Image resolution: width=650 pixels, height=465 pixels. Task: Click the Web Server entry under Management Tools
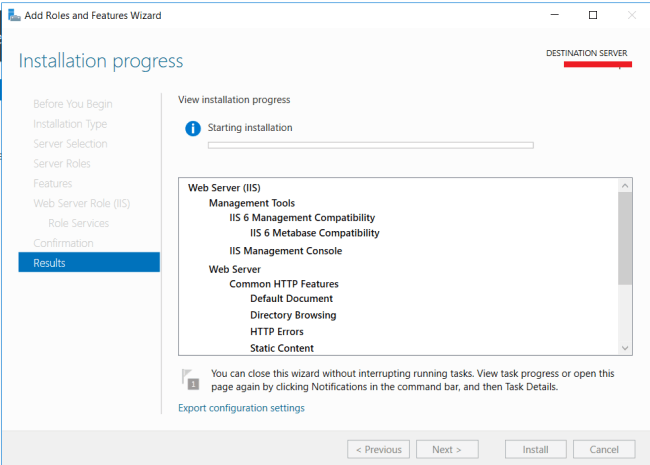235,269
